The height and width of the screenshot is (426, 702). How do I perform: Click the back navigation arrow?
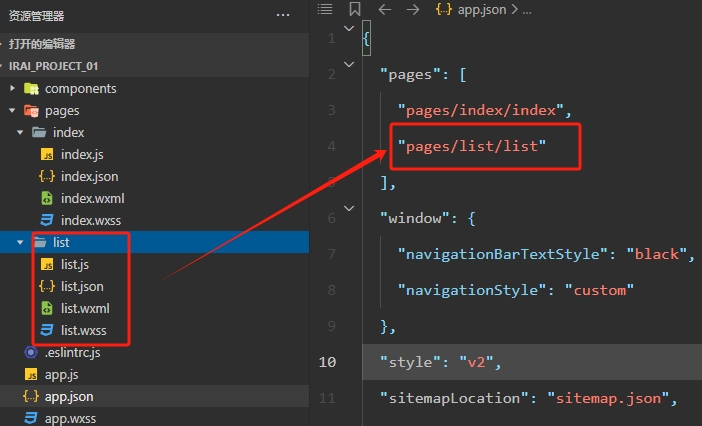(x=384, y=9)
